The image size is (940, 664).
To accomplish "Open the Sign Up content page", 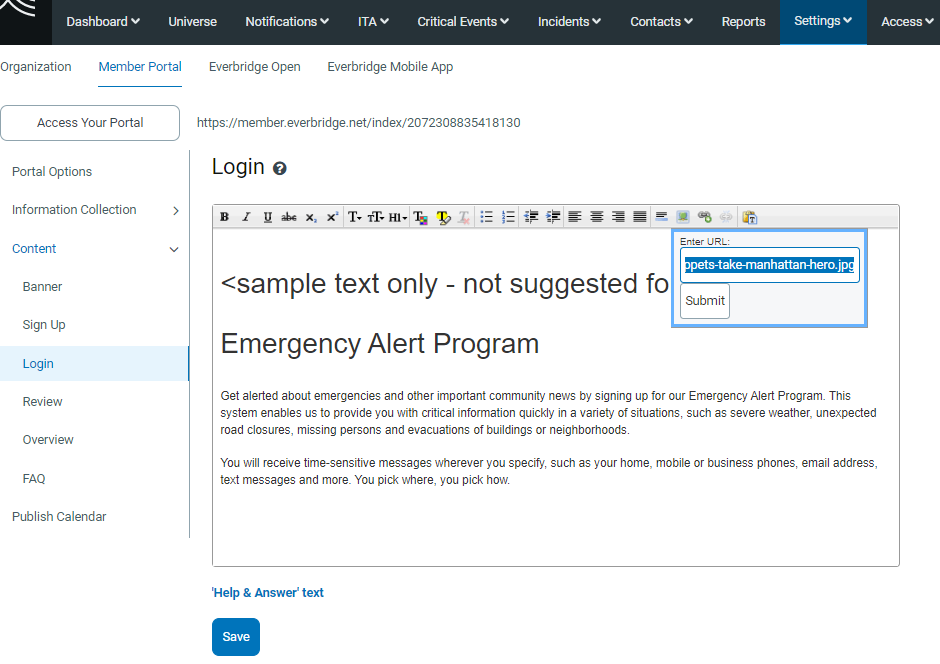I will pos(44,325).
